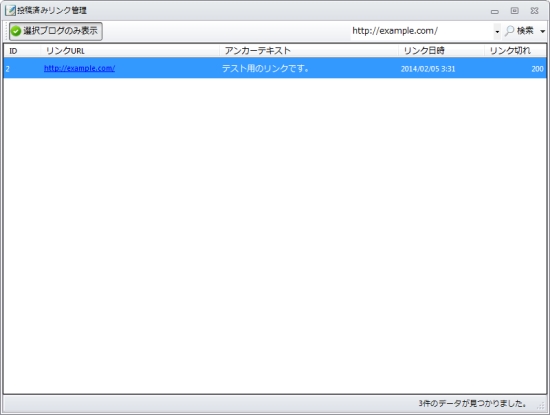Maximize the 投稿済みリンク管理 window
Screen dimensions: 550x415
[514, 11]
